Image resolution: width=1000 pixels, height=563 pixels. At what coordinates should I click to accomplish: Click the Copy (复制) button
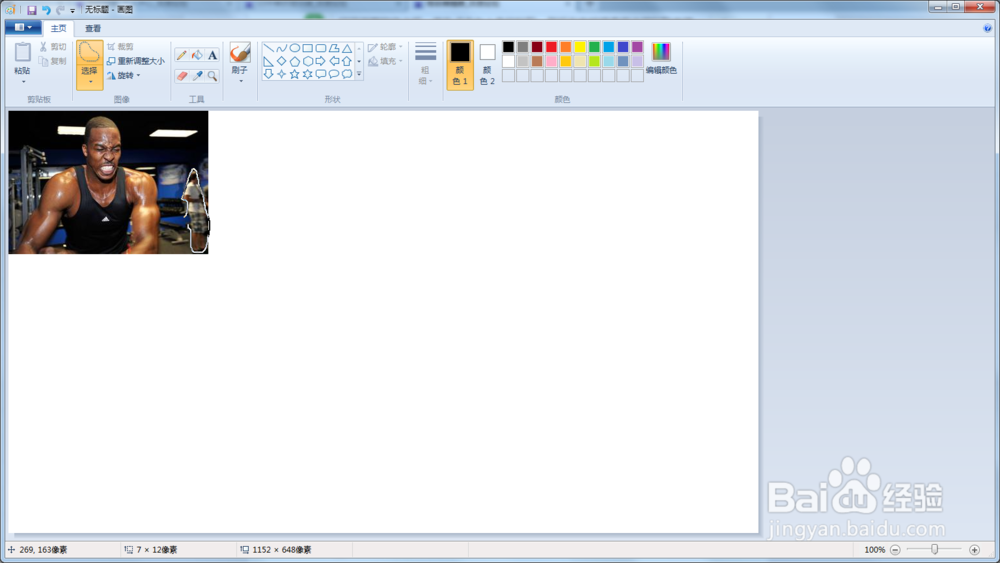coord(53,61)
